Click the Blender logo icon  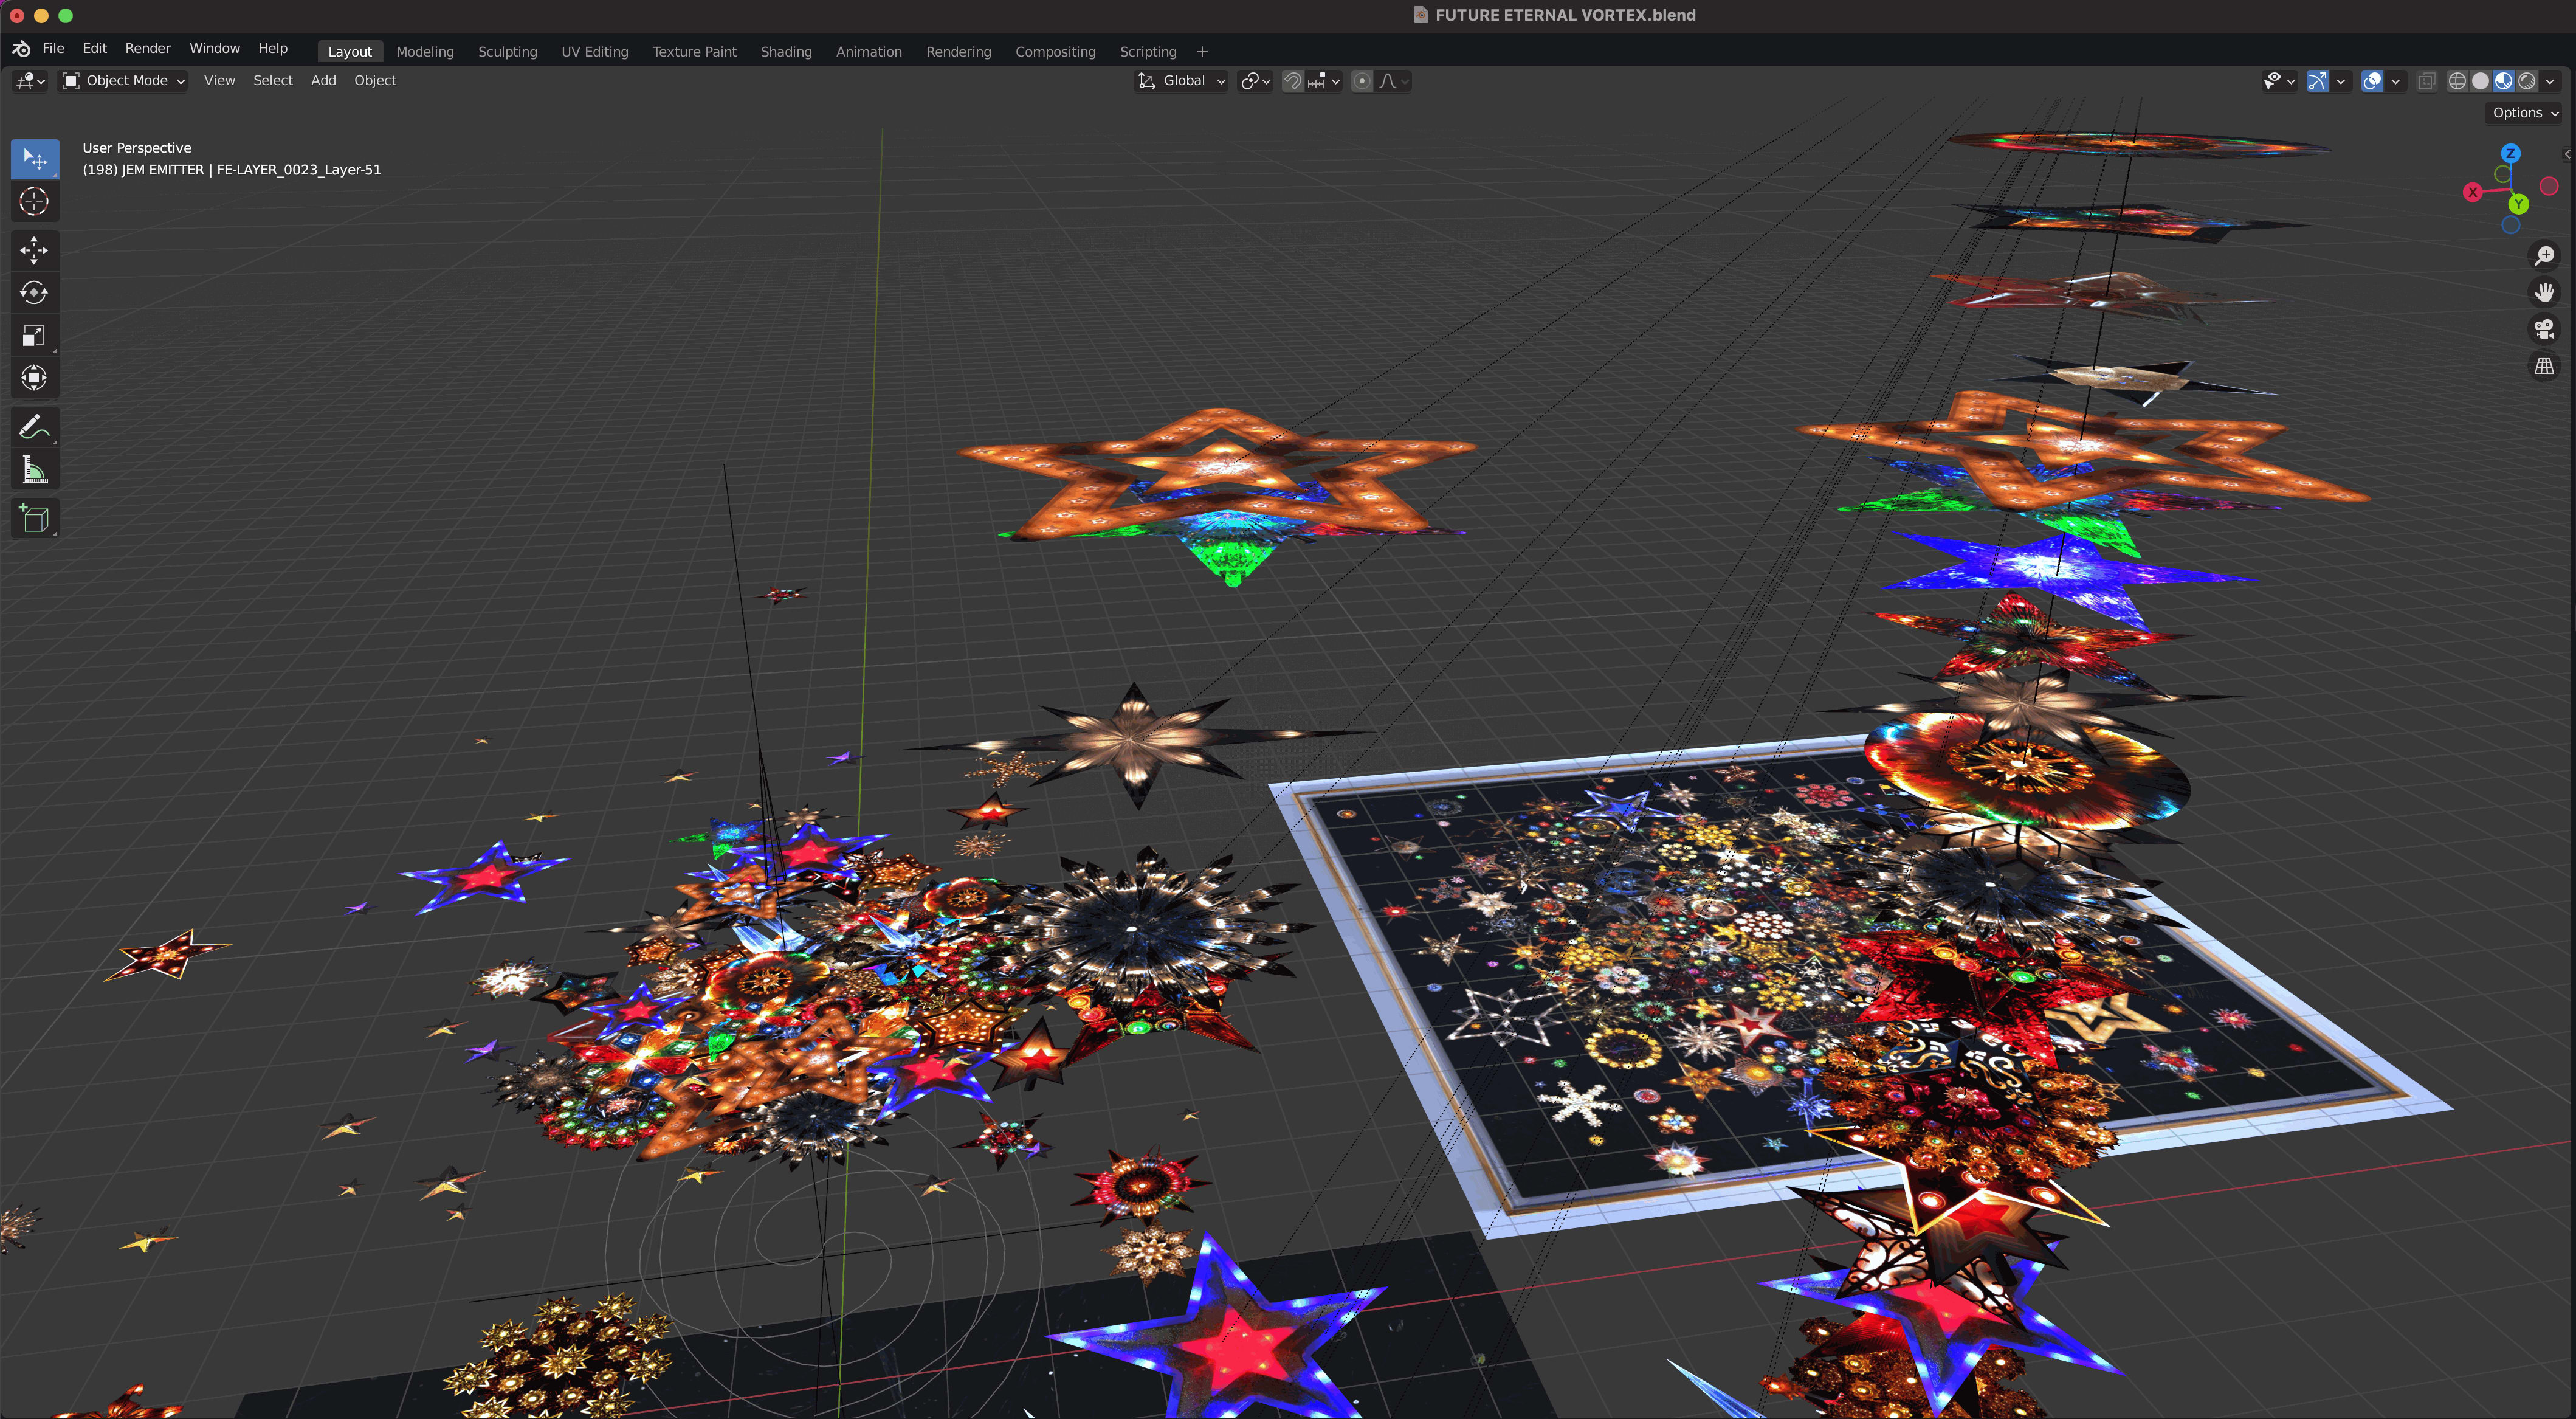point(21,49)
